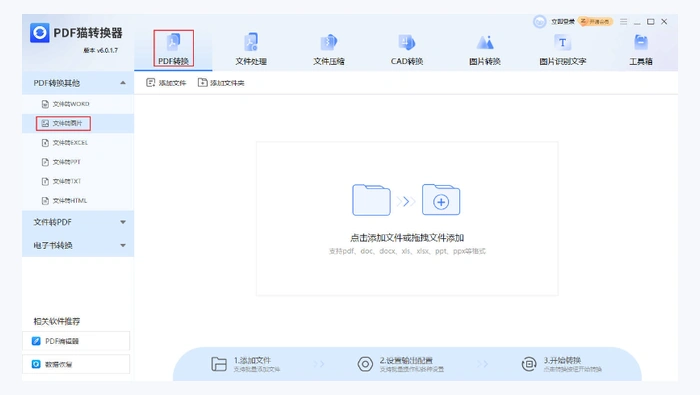Click the 立即登录 login link

[x=562, y=21]
